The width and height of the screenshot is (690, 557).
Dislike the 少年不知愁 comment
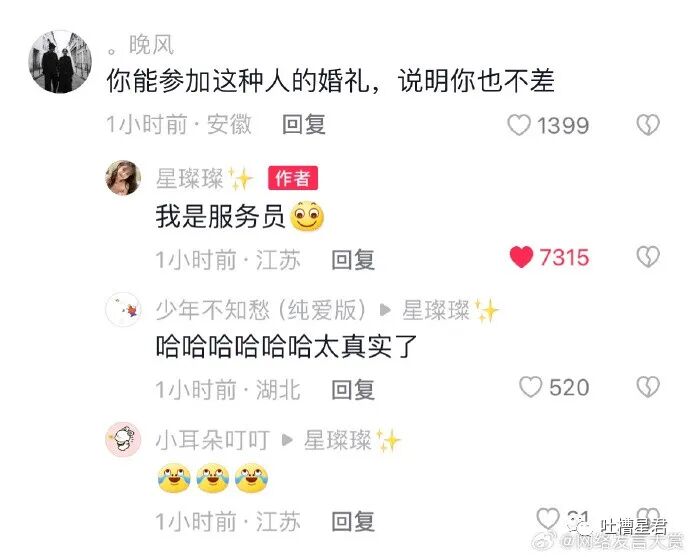[648, 387]
